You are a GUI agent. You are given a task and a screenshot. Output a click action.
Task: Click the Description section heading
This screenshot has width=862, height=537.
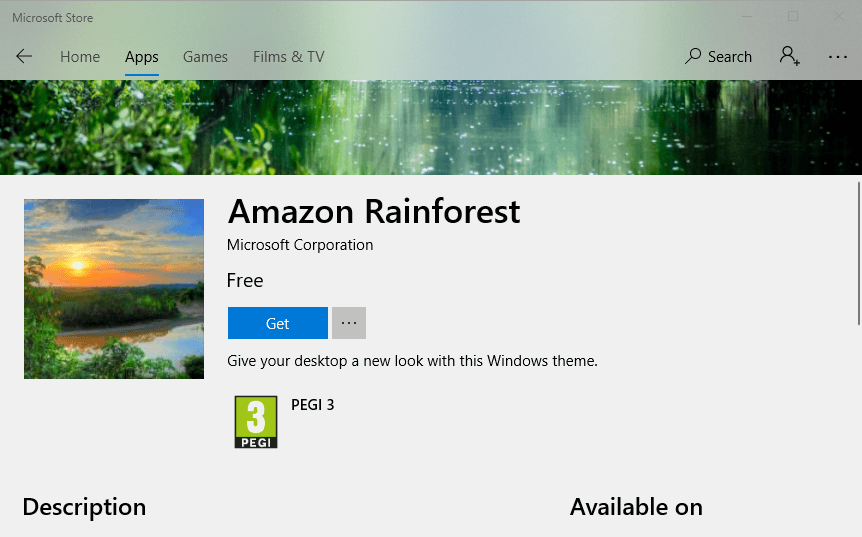click(x=84, y=507)
